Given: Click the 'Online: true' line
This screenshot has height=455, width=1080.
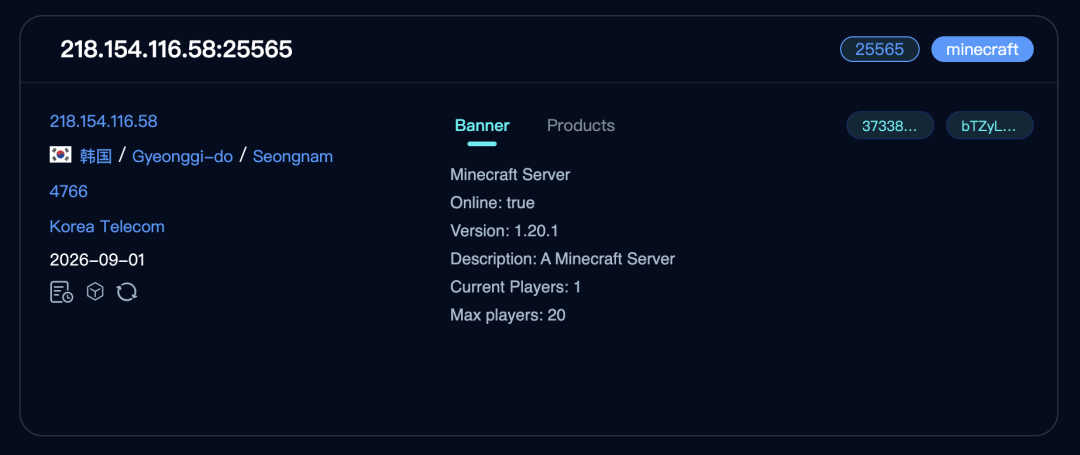Looking at the screenshot, I should (x=492, y=203).
